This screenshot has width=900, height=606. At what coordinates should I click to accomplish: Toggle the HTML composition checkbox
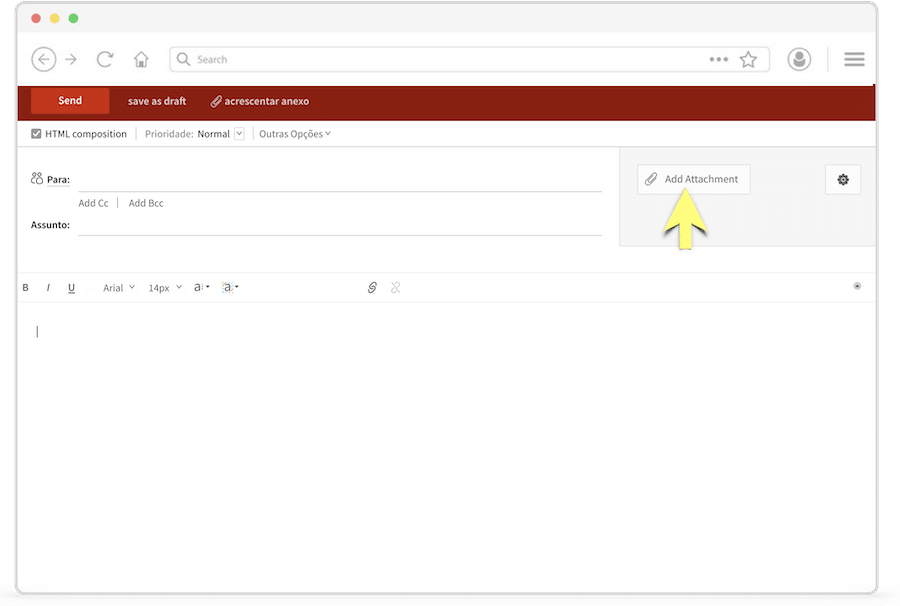(x=36, y=134)
